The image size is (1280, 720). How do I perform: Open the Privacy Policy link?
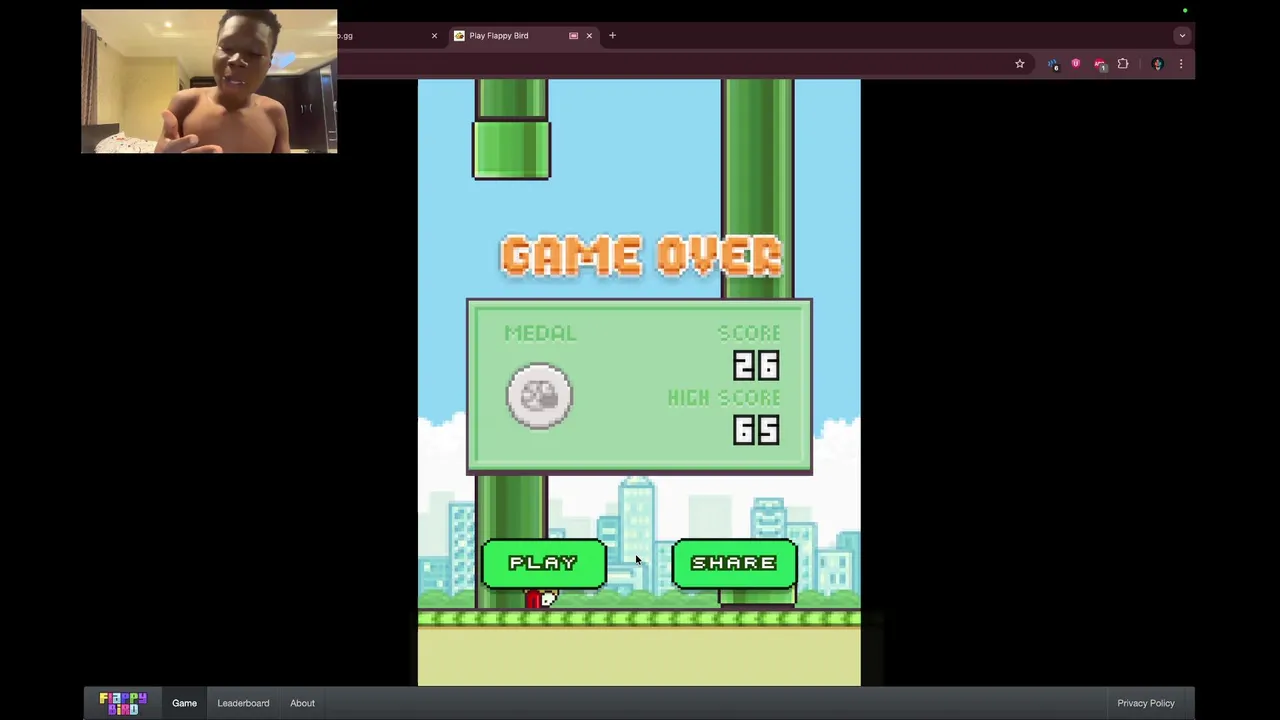coord(1146,703)
